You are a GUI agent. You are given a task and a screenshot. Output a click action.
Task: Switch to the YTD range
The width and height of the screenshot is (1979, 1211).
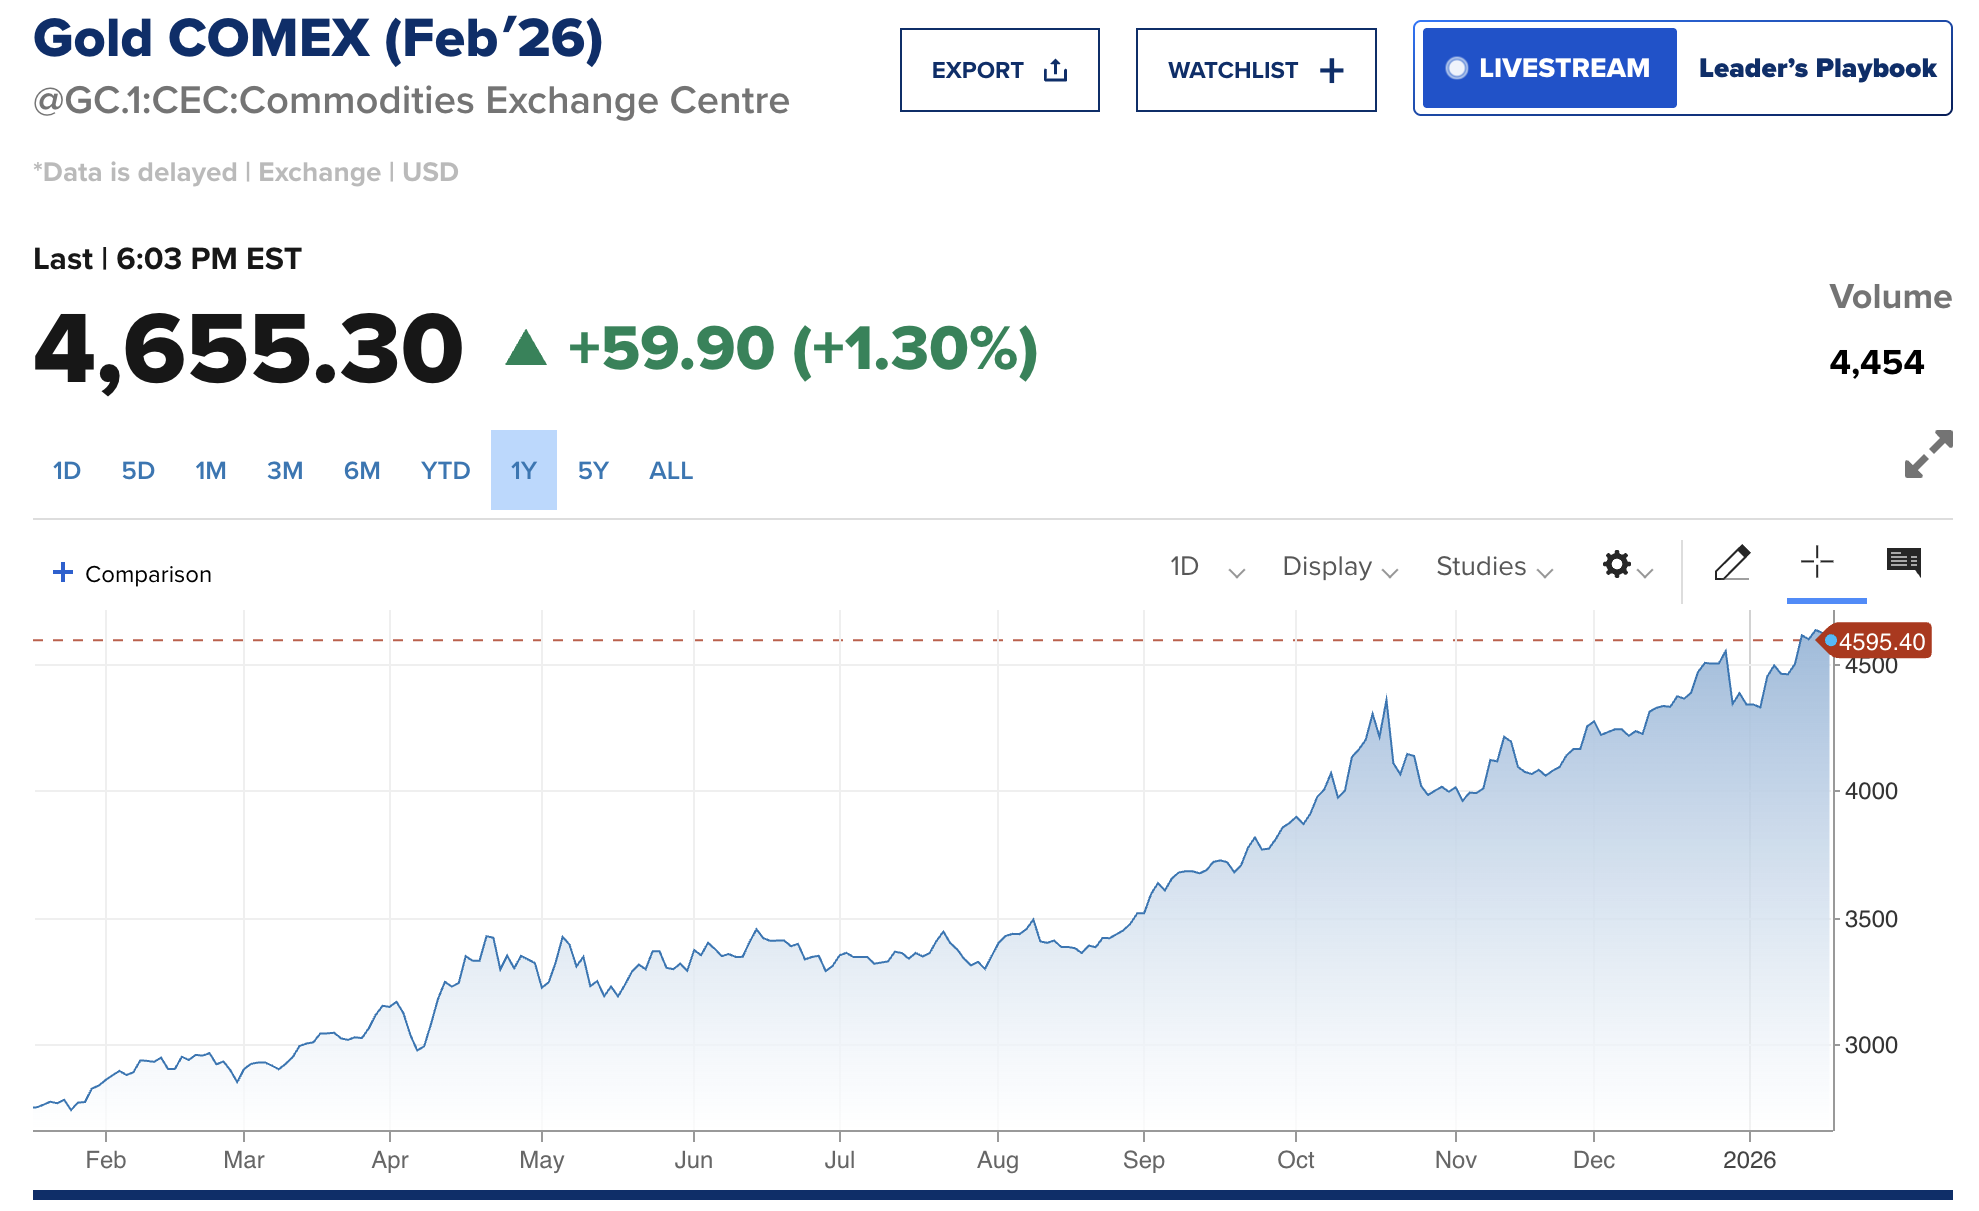(445, 471)
